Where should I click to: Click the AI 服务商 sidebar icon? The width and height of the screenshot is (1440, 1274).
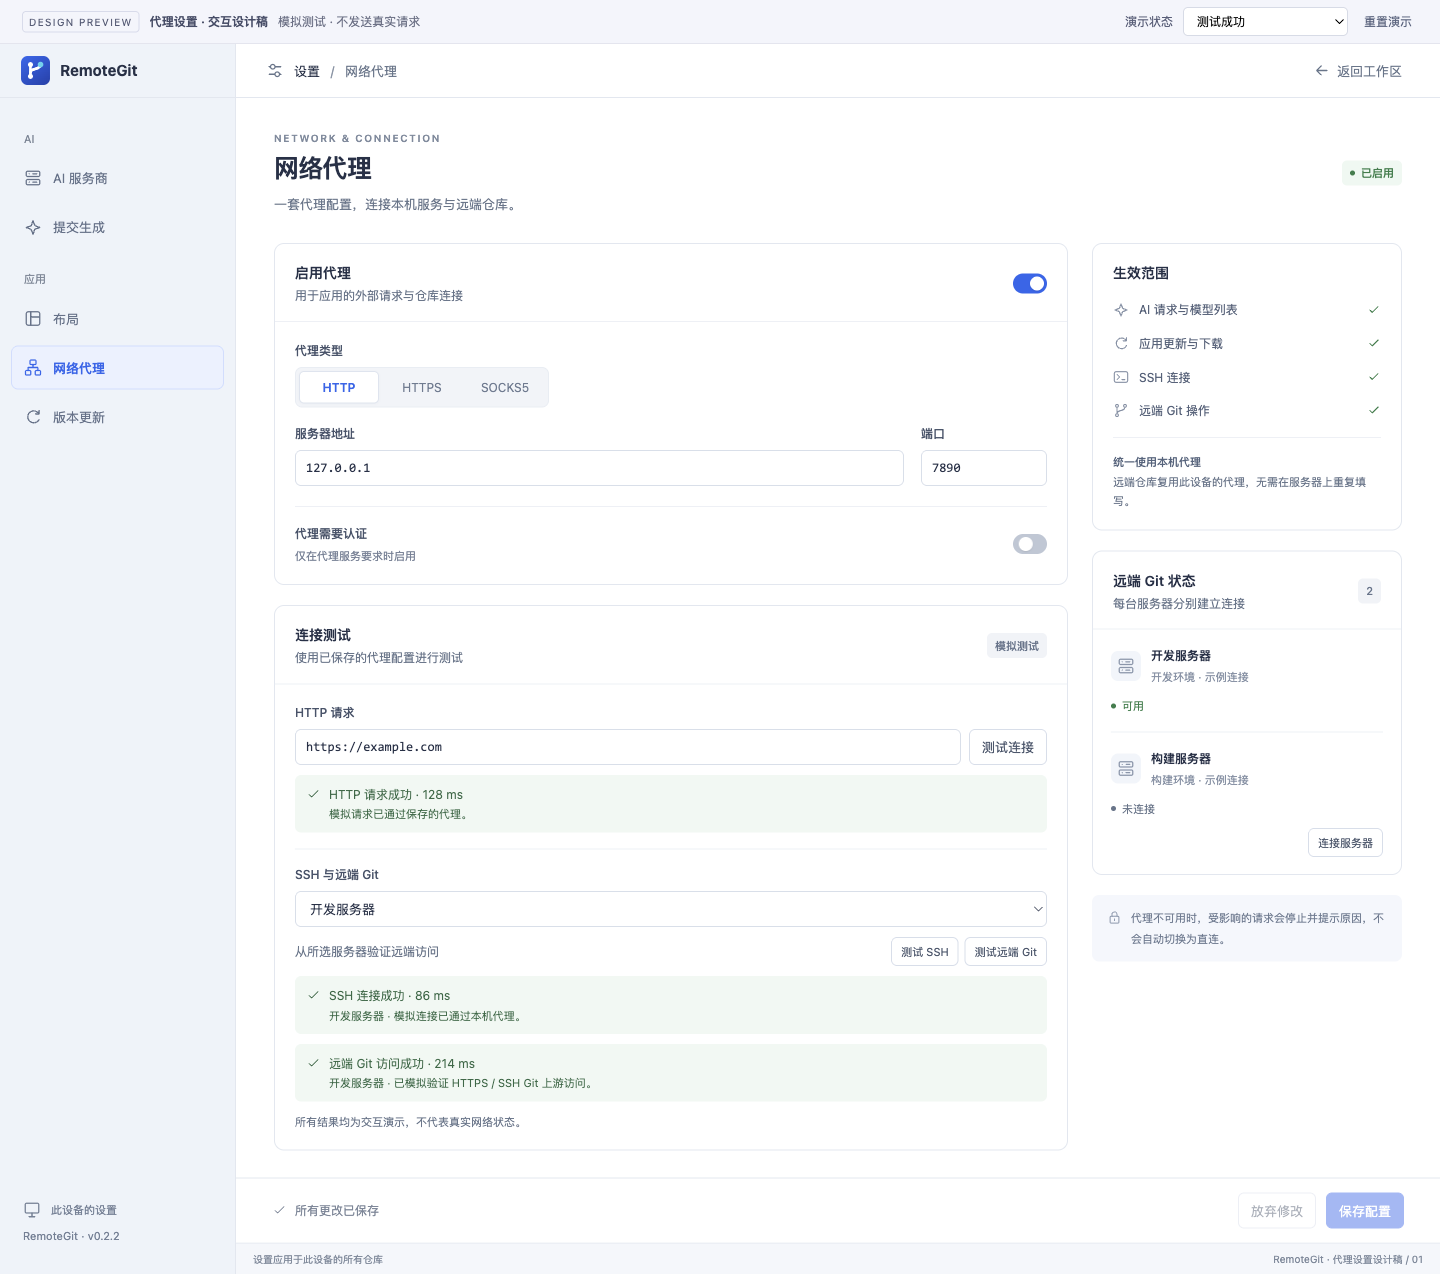point(33,178)
